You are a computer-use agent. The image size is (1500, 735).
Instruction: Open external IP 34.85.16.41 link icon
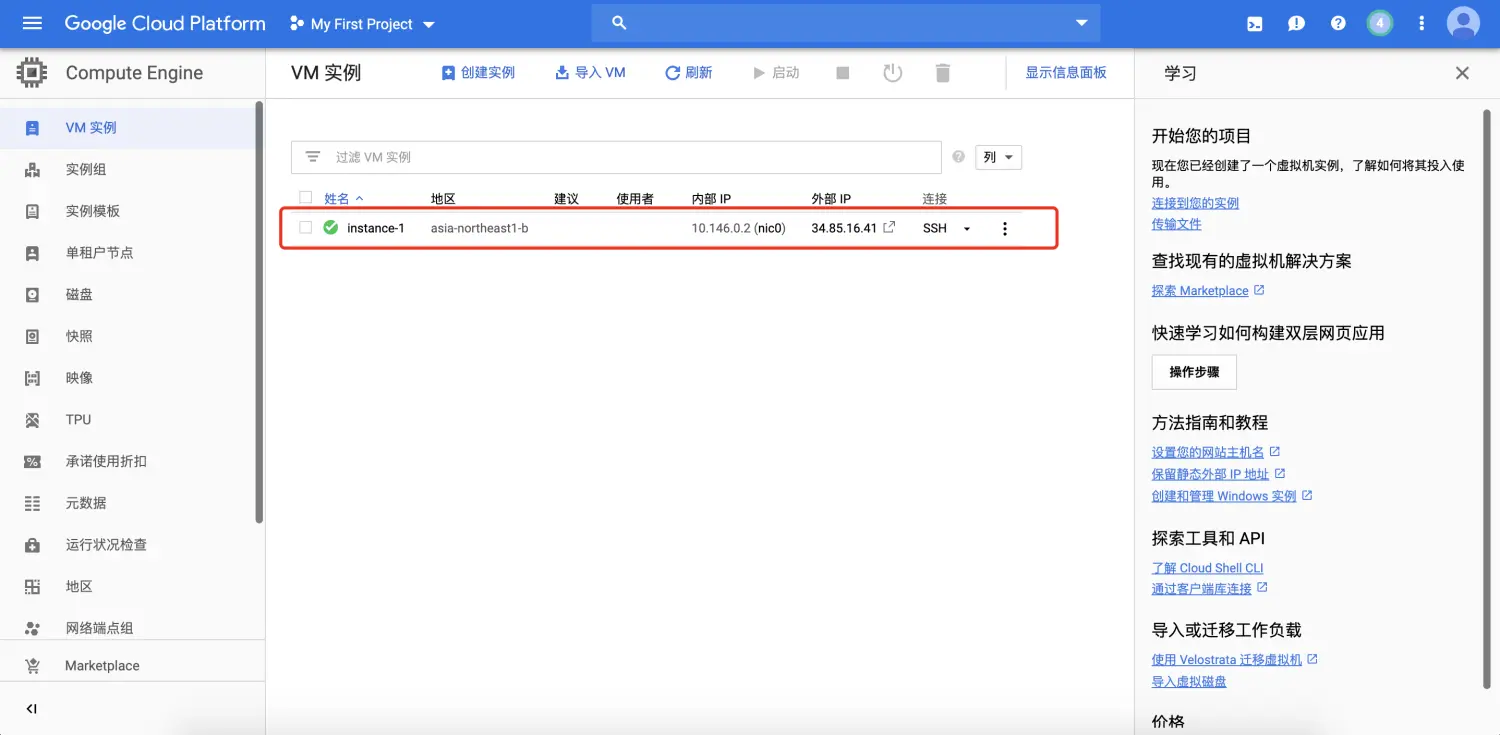pos(889,227)
